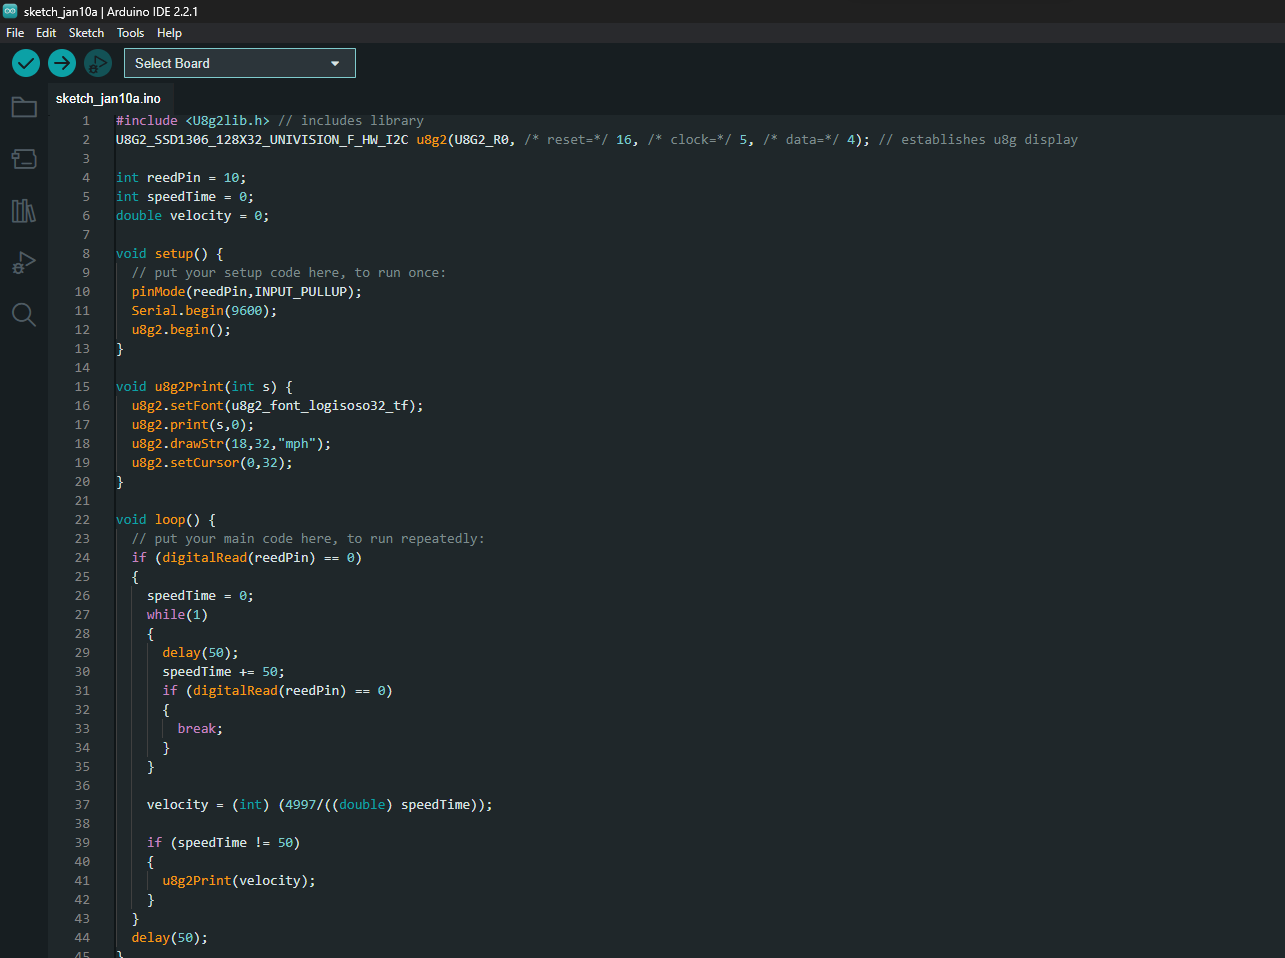This screenshot has width=1285, height=958.
Task: Click the 'u8g2.begin();' line
Action: (181, 329)
